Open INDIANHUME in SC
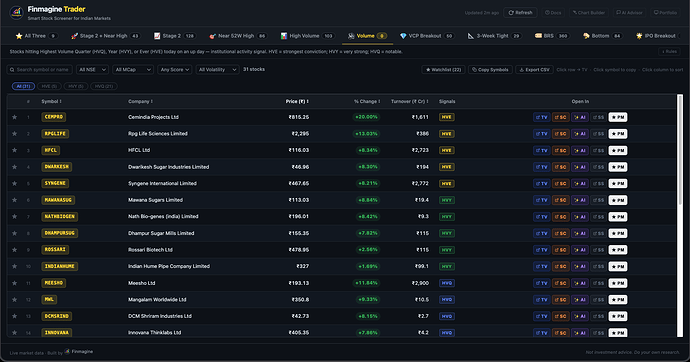This screenshot has height=362, width=690. point(561,267)
